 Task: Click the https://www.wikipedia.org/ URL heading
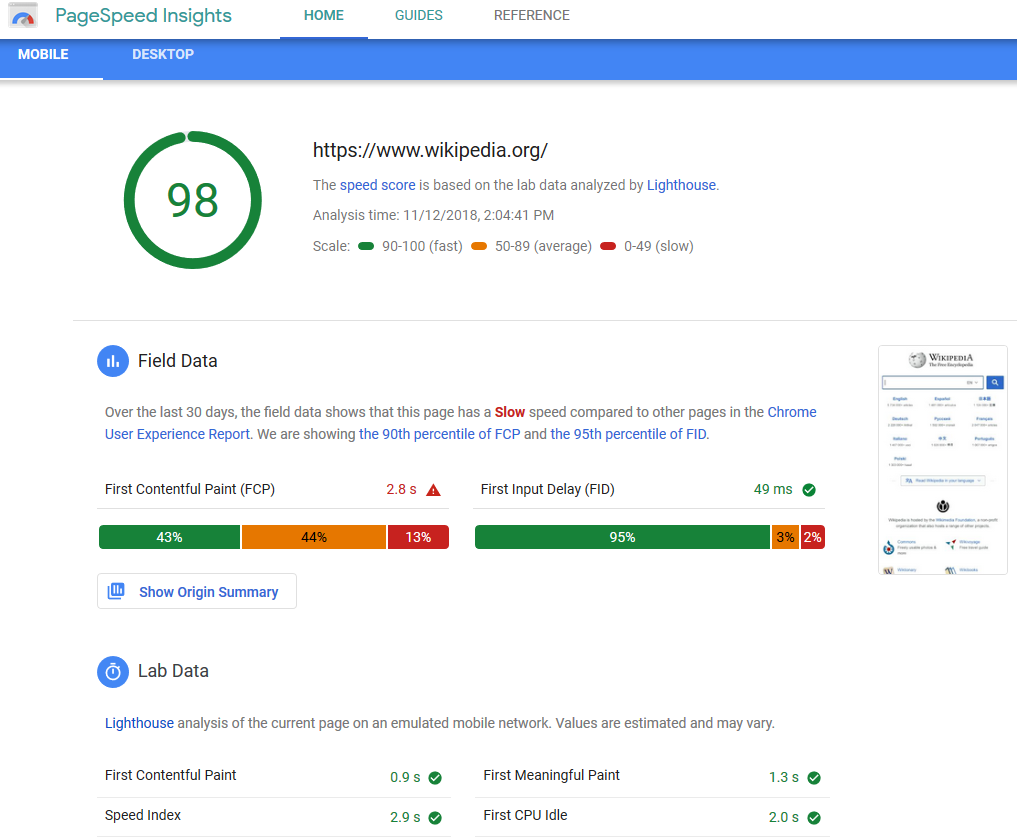point(430,150)
